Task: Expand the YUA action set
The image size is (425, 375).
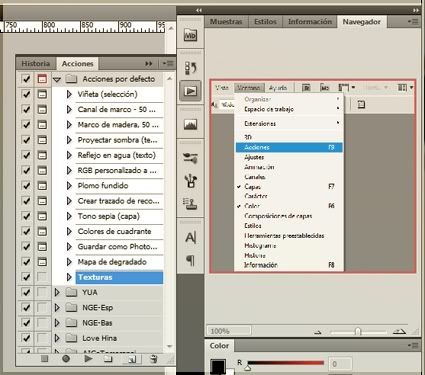Action: [x=57, y=292]
